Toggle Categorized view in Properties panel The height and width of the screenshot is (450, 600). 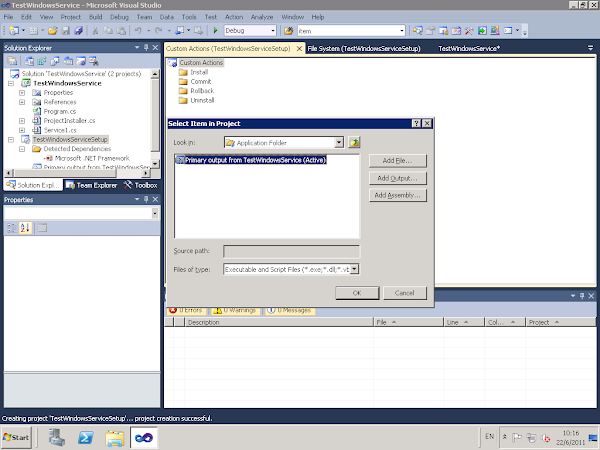12,228
